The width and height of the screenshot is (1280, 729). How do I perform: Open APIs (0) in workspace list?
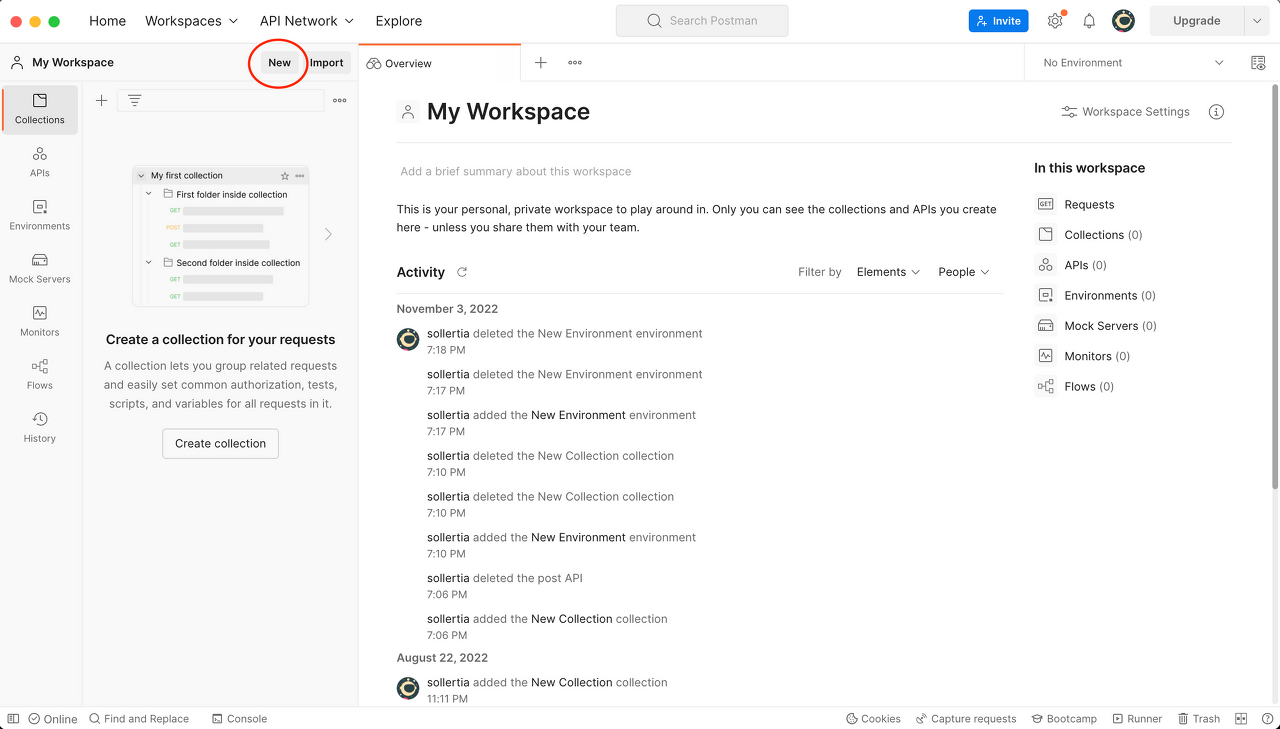pyautogui.click(x=1071, y=265)
